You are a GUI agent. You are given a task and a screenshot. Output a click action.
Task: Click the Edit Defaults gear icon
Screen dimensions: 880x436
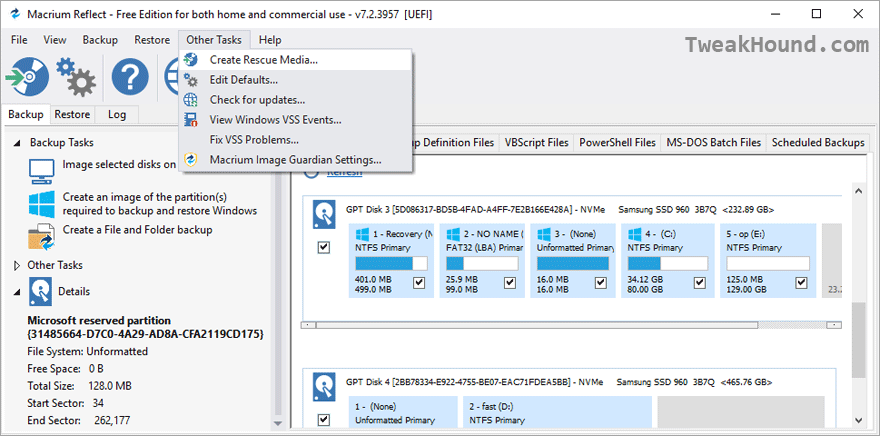(x=191, y=80)
